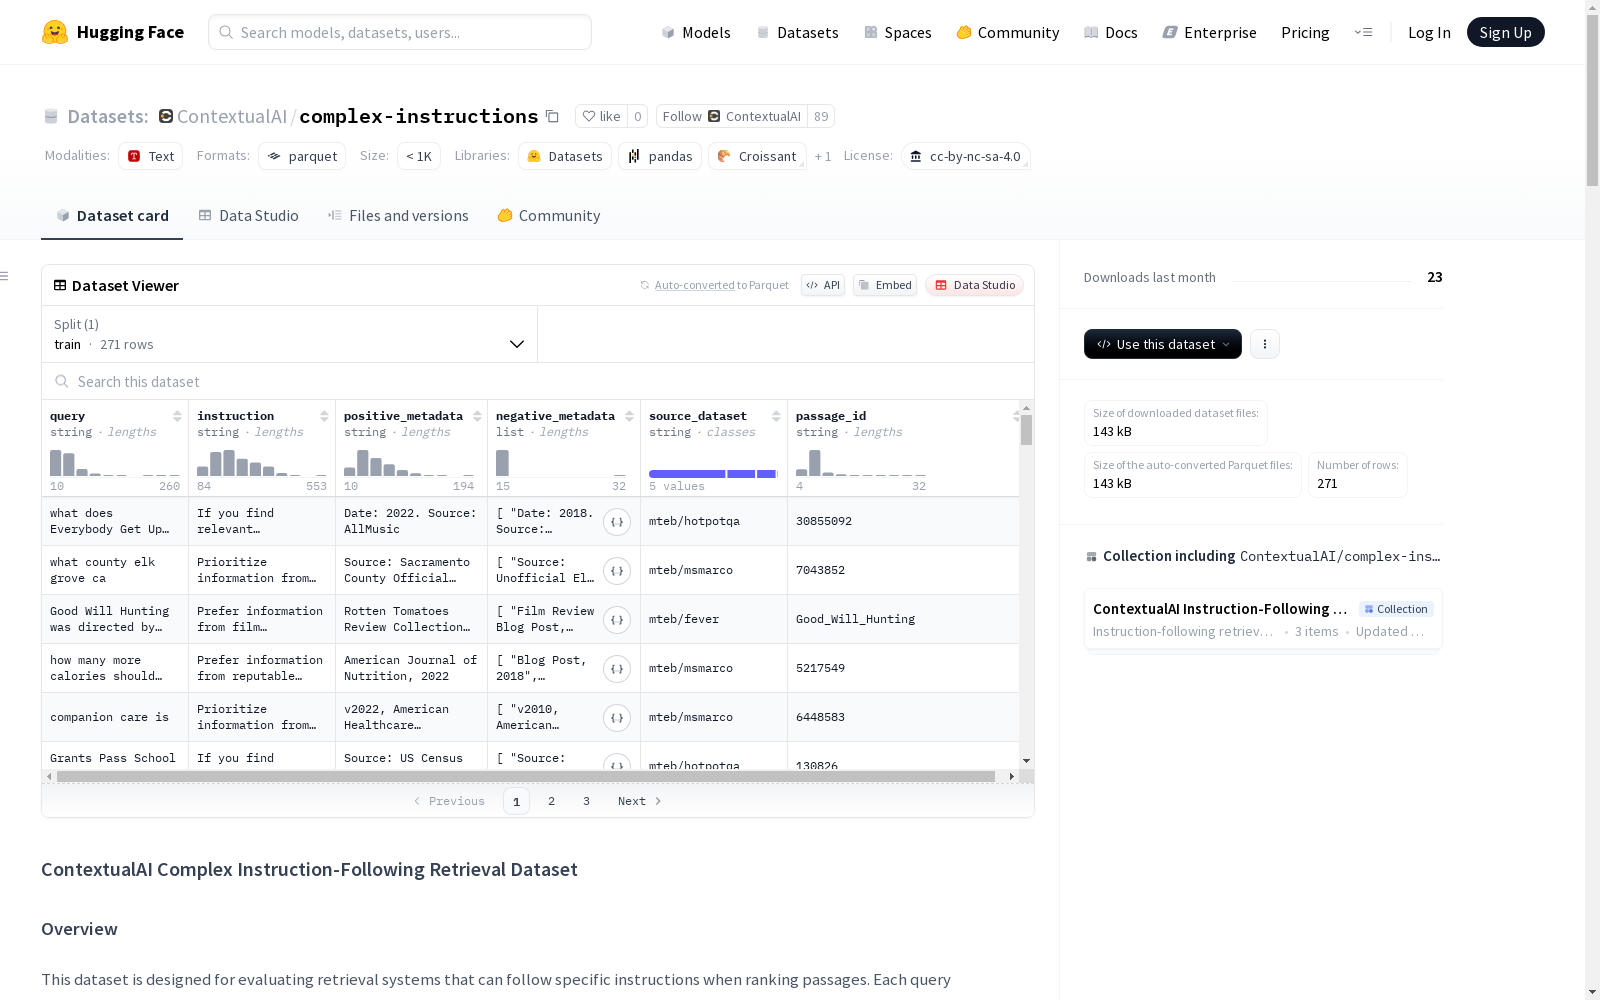Select the pandas library tag

click(660, 156)
